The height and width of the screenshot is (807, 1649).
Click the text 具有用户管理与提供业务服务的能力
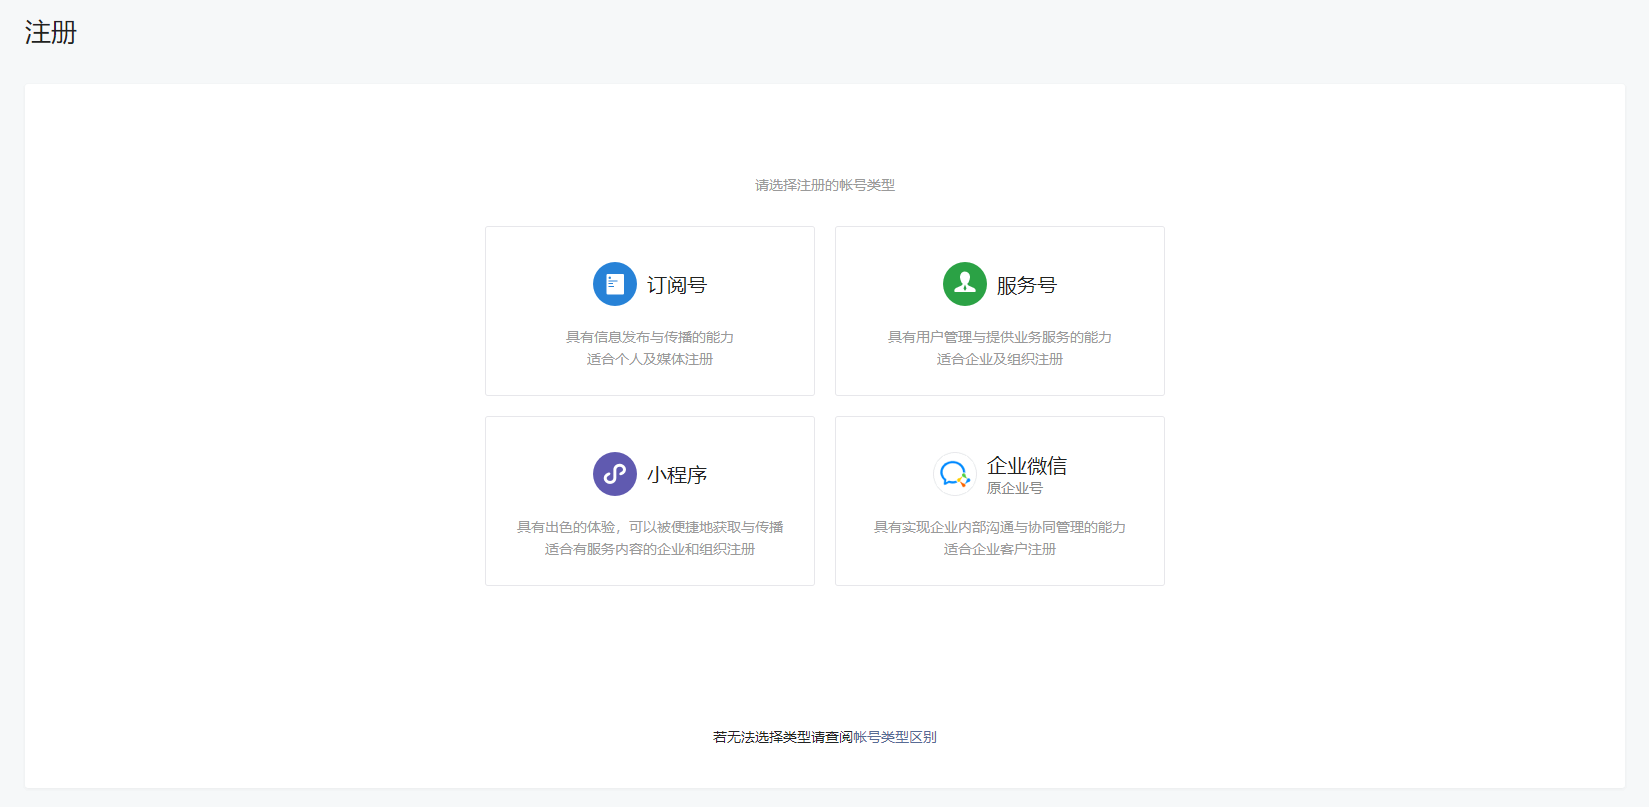click(x=1000, y=337)
